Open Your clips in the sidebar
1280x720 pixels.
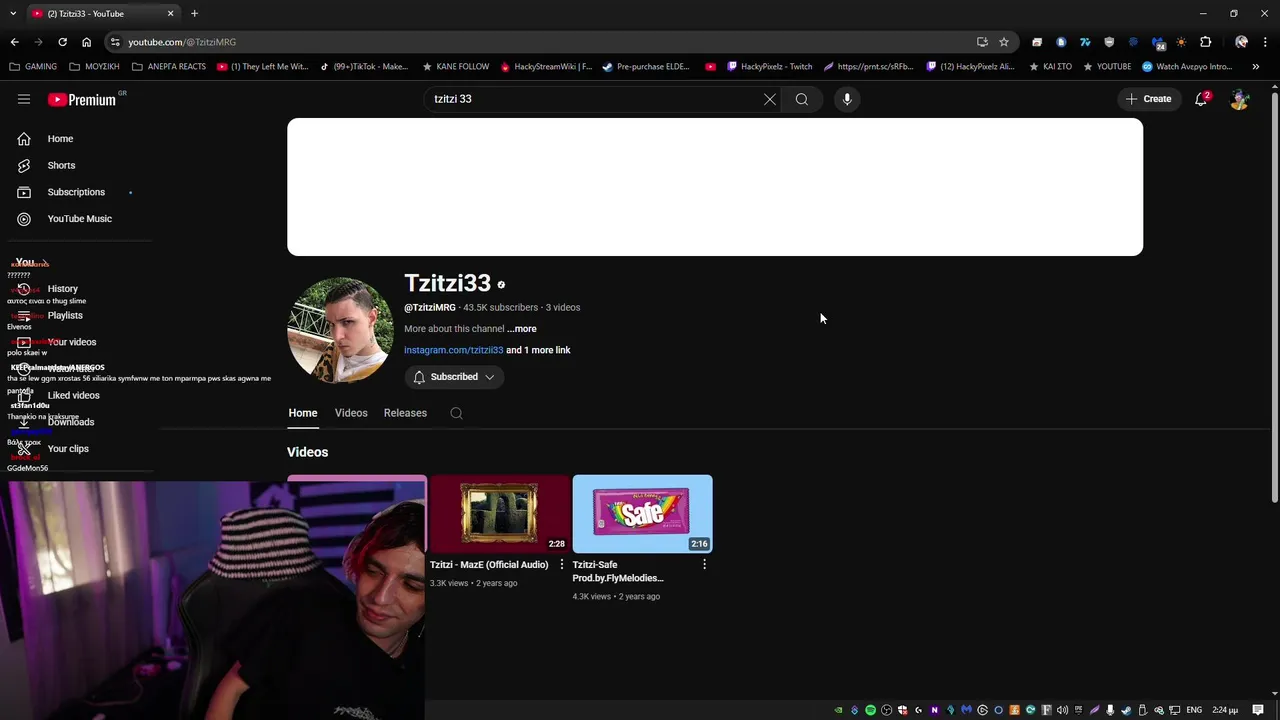click(68, 449)
